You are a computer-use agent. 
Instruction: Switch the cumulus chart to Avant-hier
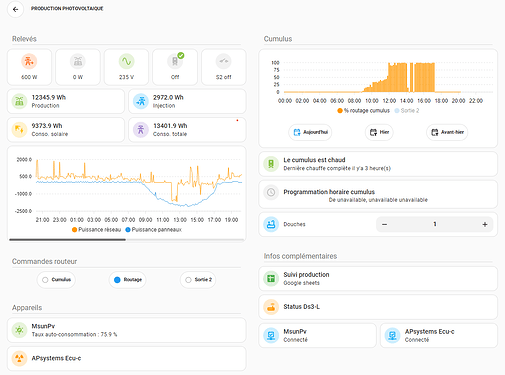pyautogui.click(x=447, y=132)
